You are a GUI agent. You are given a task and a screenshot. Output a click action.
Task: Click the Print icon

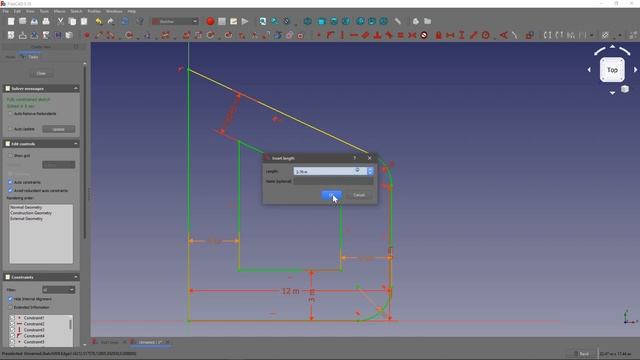[x=46, y=21]
